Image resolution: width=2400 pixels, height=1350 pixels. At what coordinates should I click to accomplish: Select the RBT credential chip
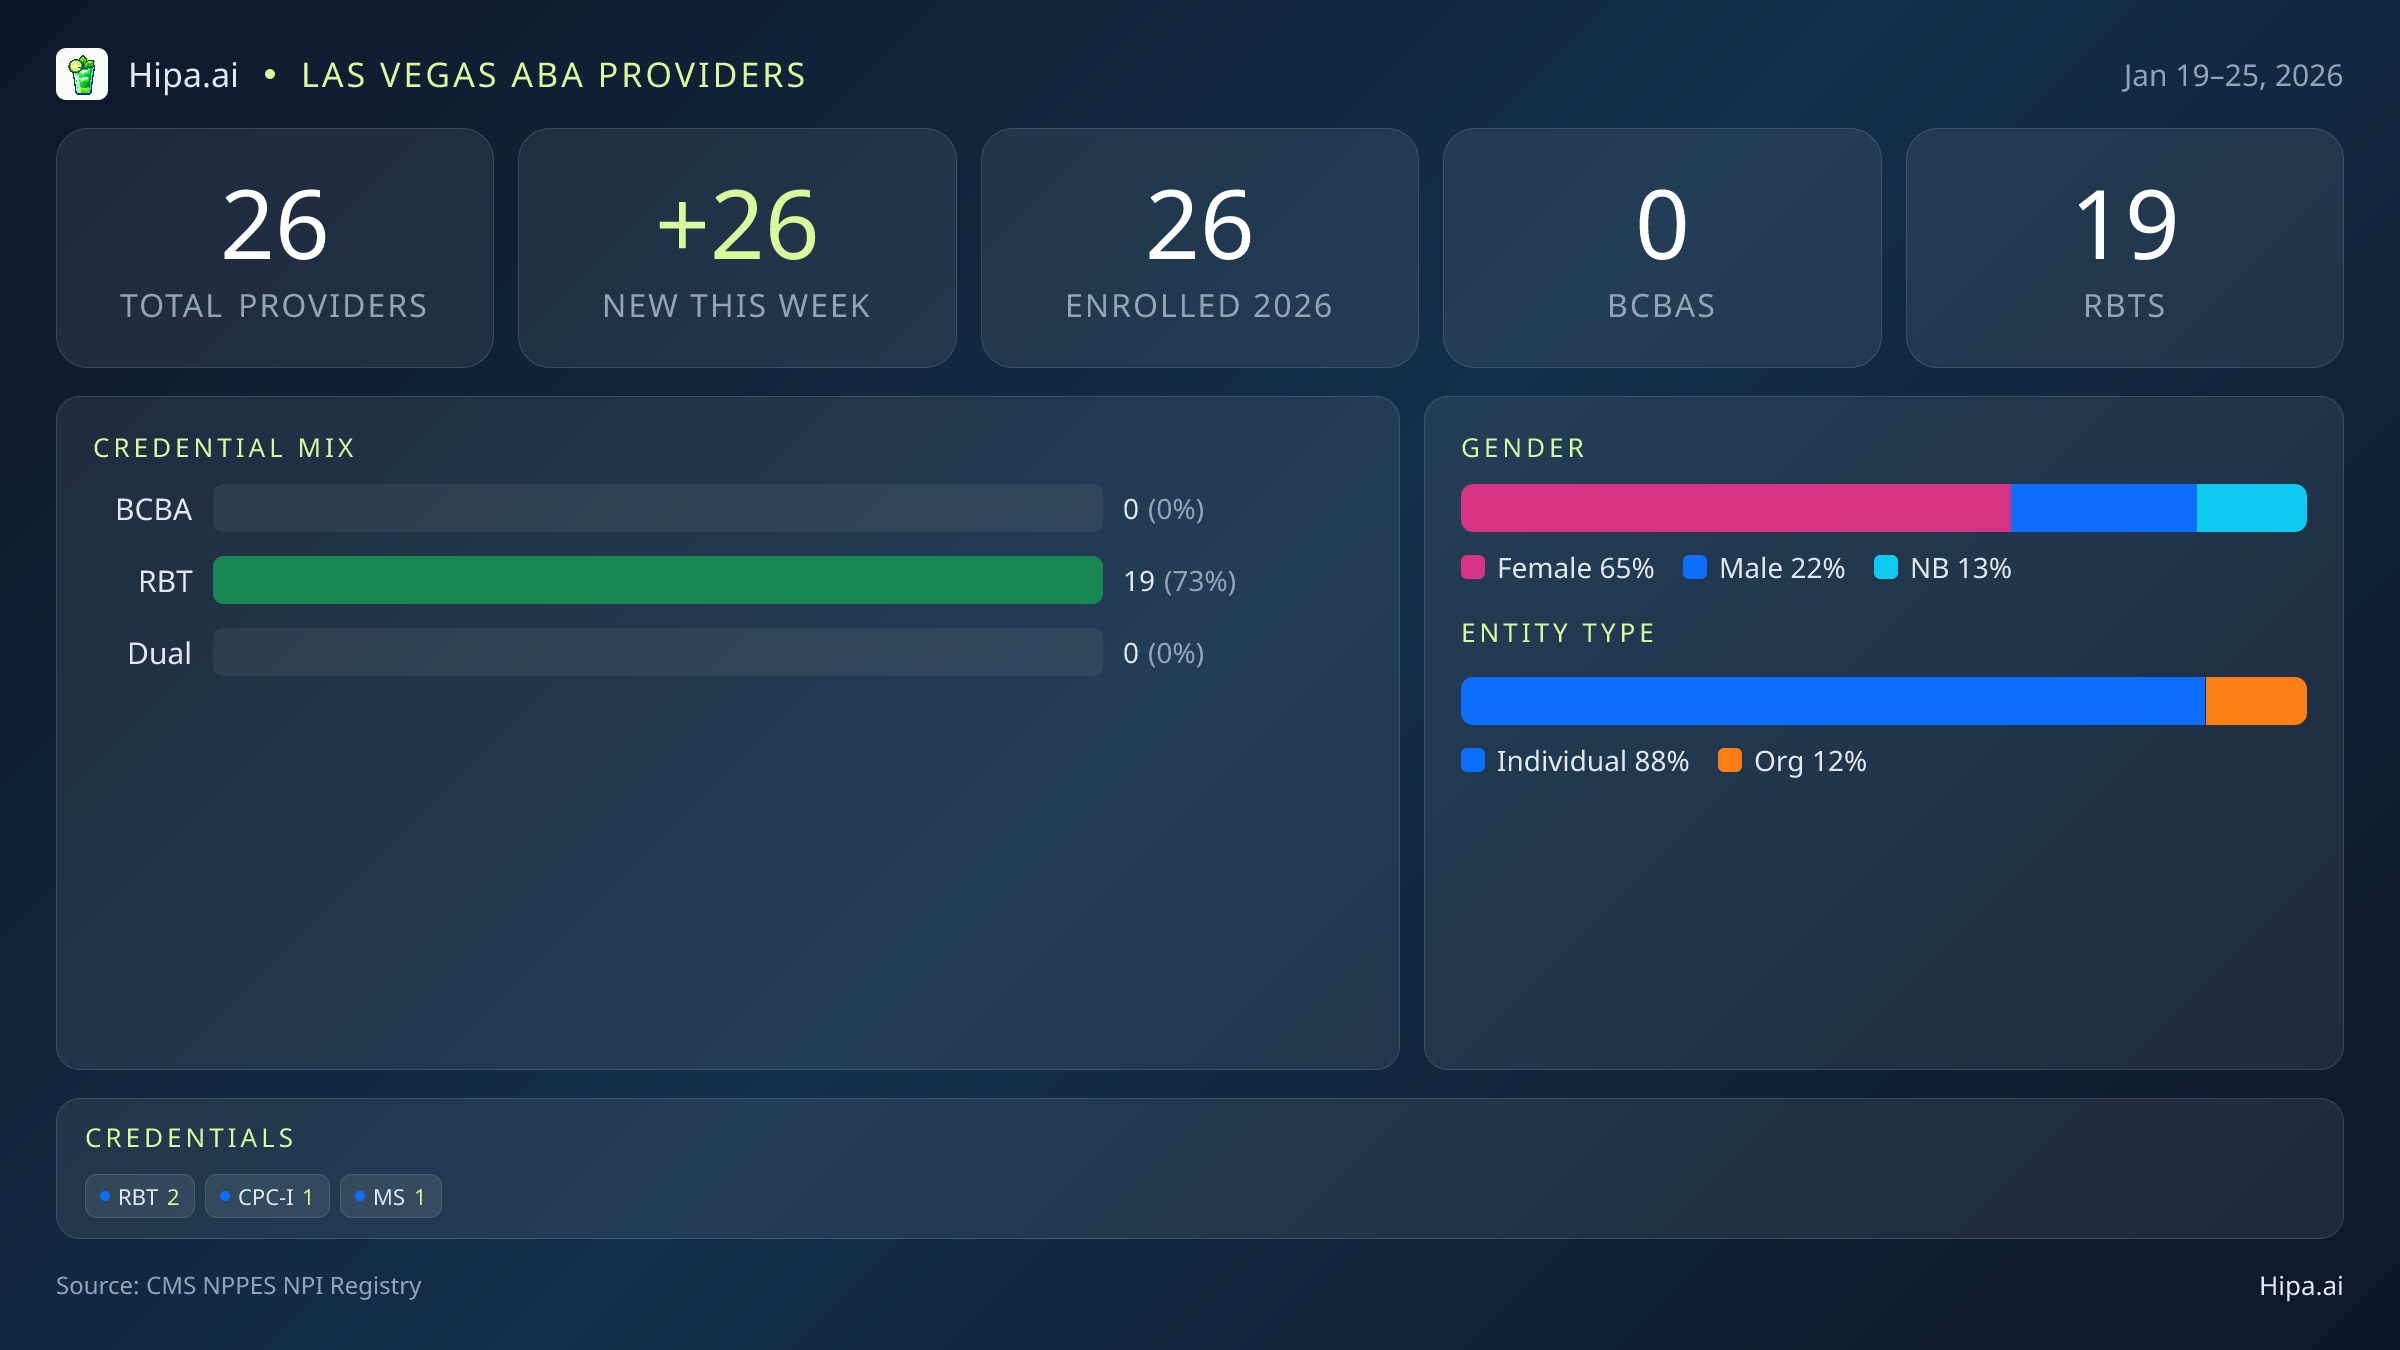point(140,1197)
